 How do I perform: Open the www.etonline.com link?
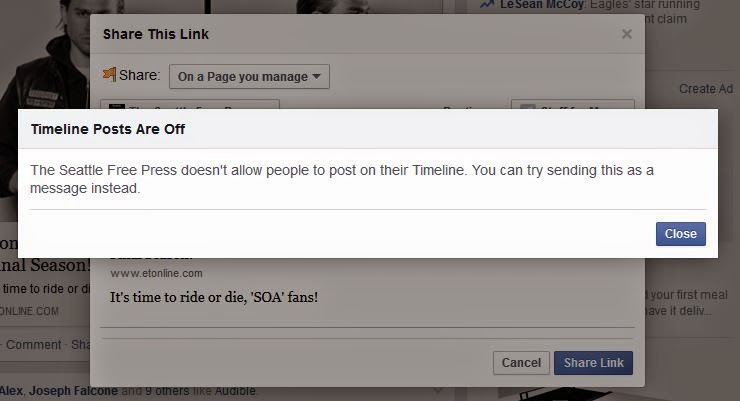[x=157, y=273]
